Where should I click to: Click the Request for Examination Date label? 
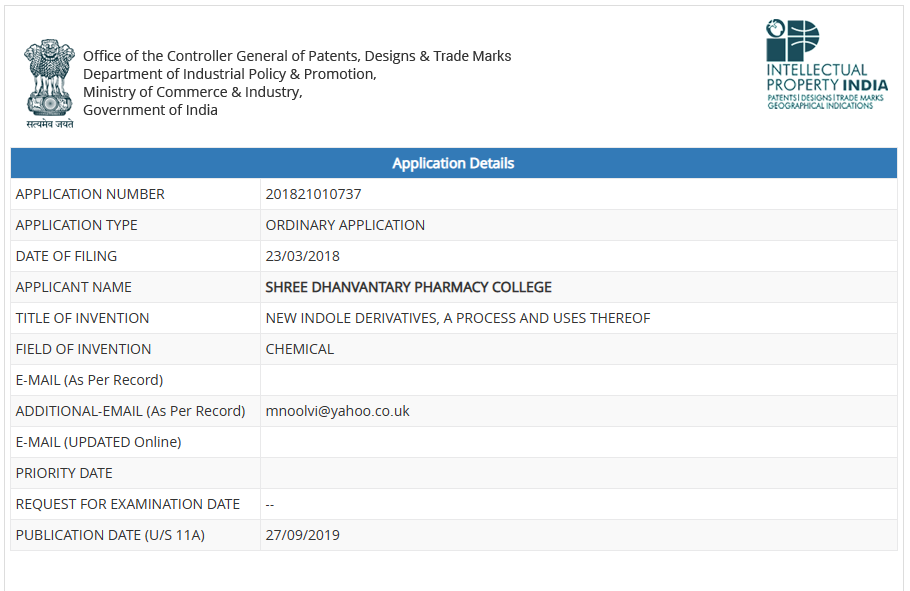[128, 504]
